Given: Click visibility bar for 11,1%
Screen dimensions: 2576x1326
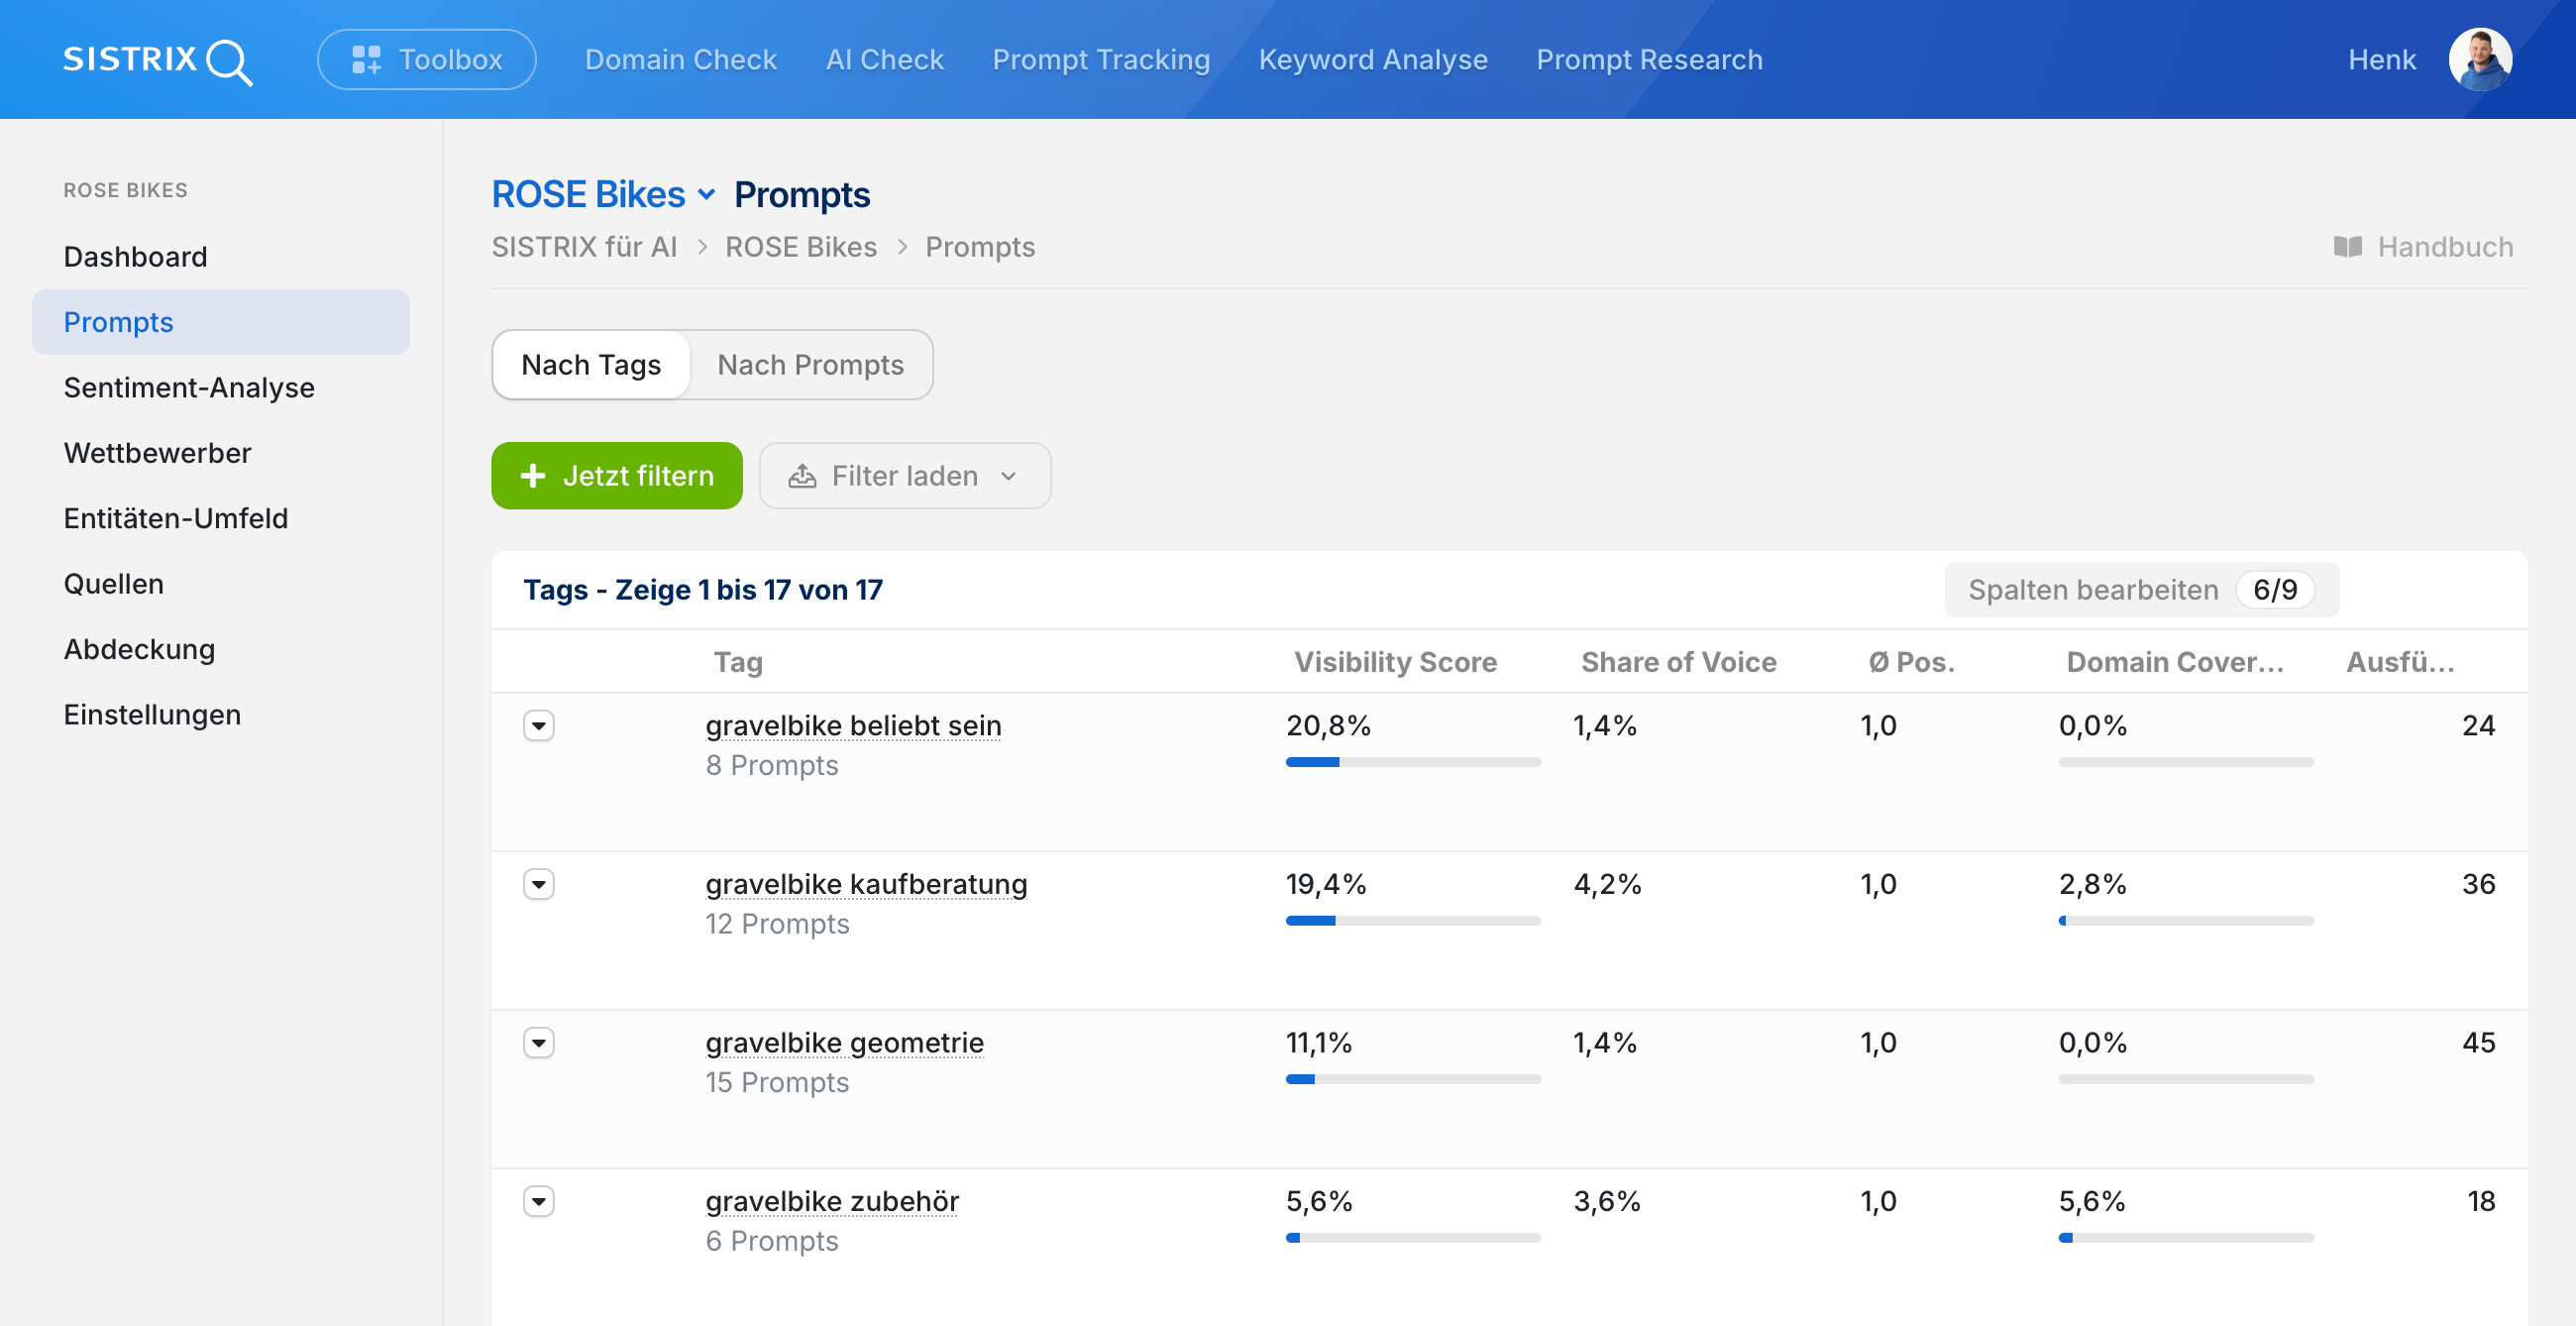Looking at the screenshot, I should [x=1413, y=1079].
